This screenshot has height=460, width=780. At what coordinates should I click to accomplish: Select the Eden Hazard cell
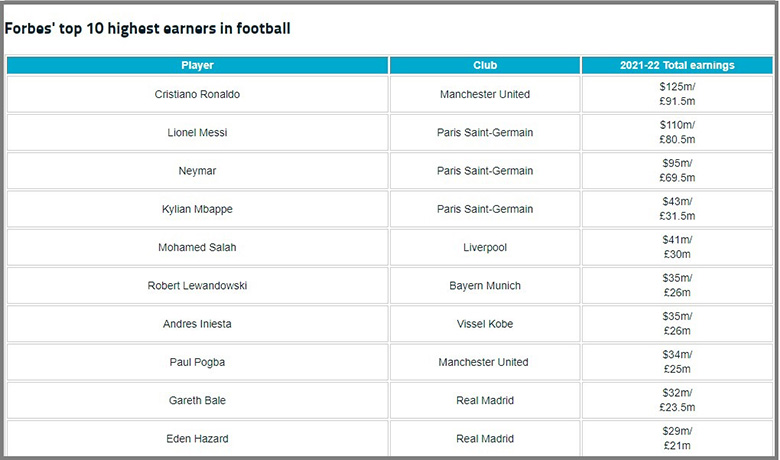pos(197,438)
